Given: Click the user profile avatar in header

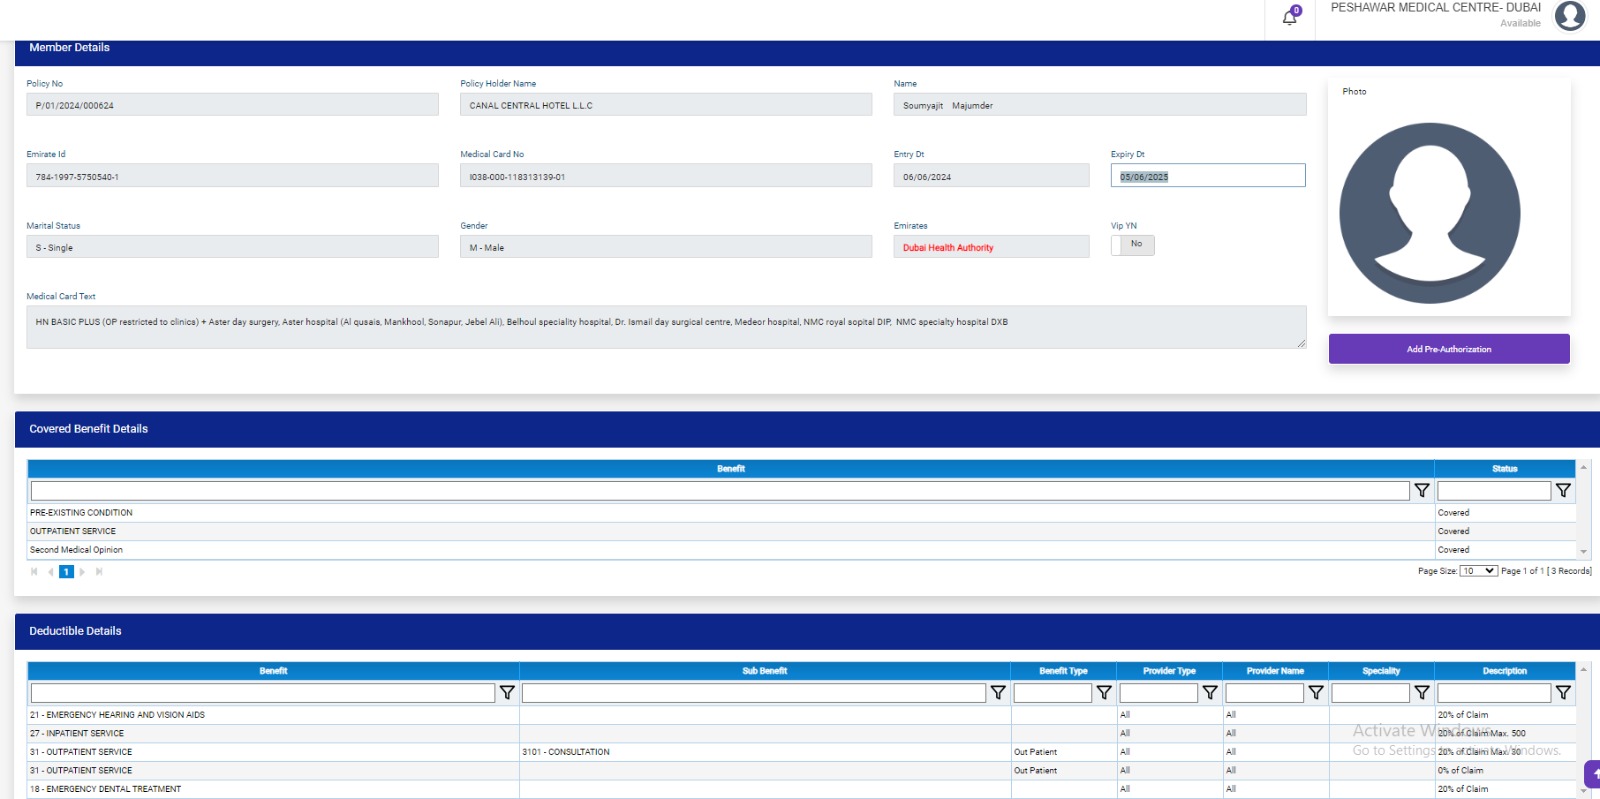Looking at the screenshot, I should pos(1570,16).
